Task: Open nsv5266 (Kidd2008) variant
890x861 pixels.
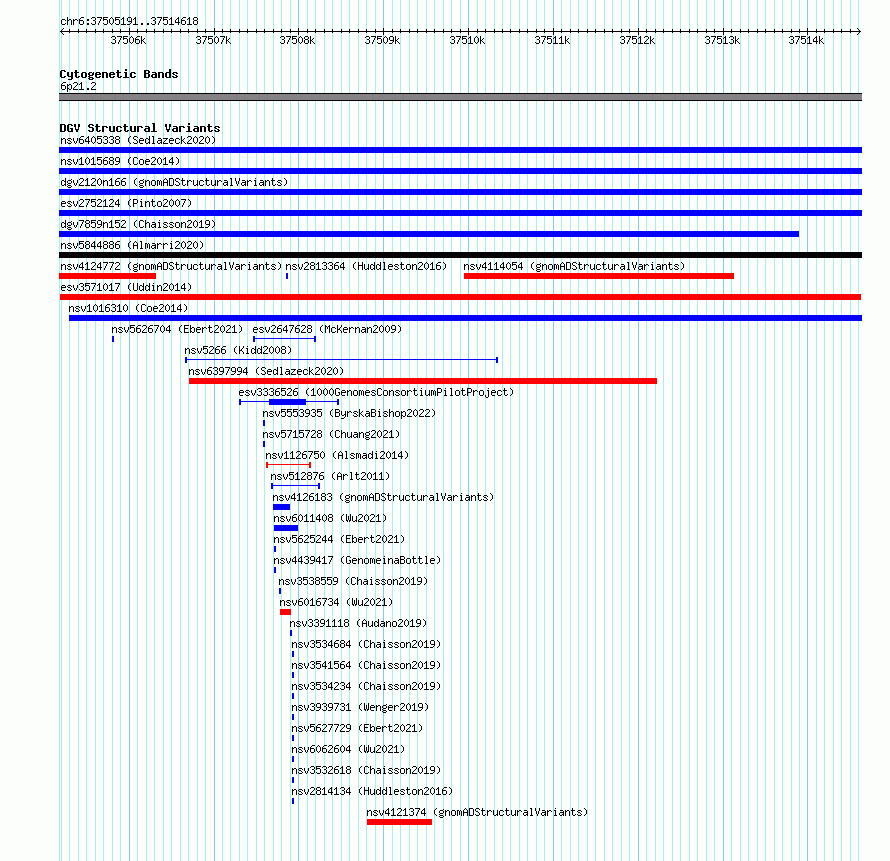Action: coord(238,350)
